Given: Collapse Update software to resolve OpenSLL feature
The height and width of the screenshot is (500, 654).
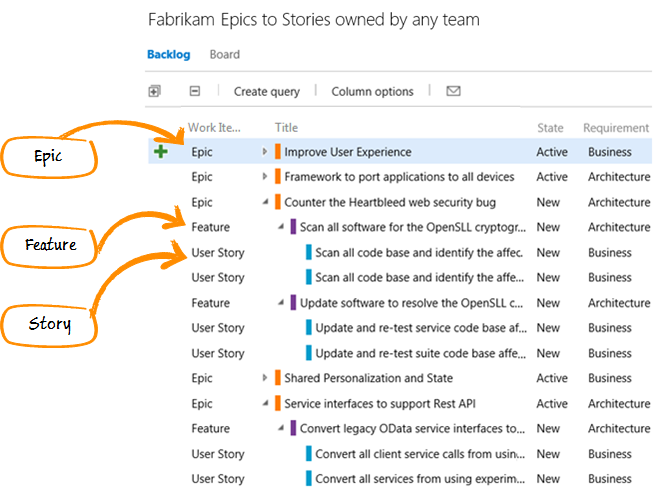Looking at the screenshot, I should (281, 303).
